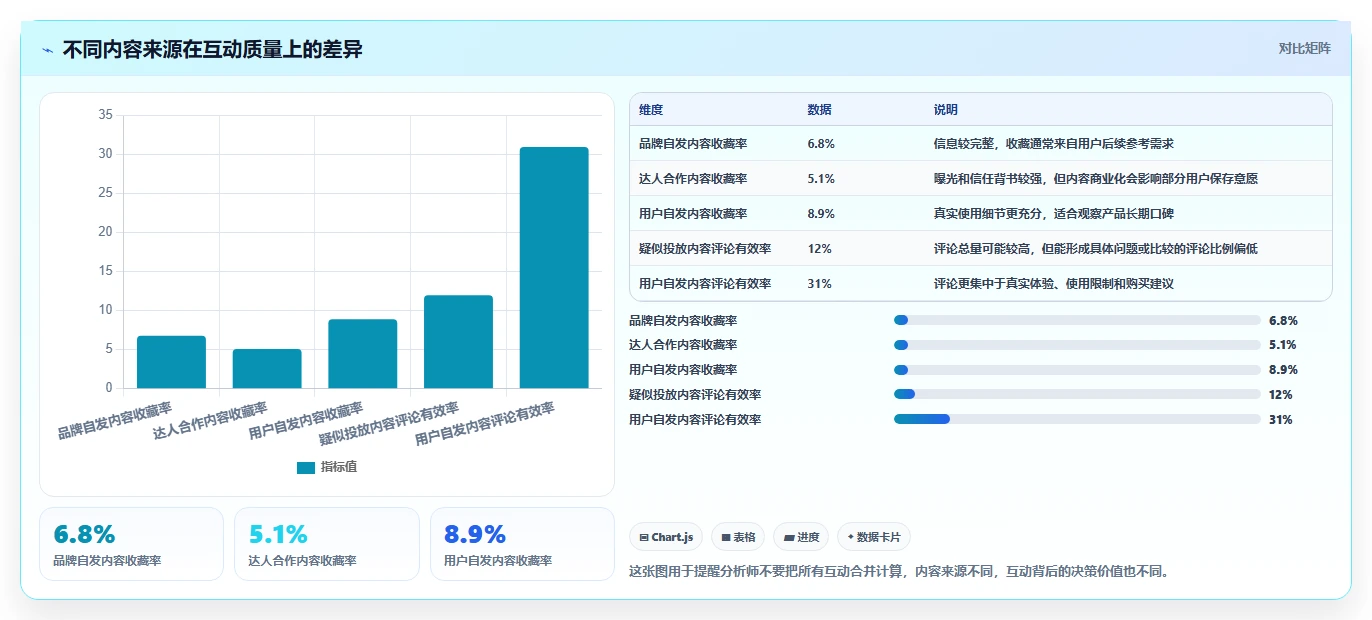
Task: Click the 维度 table column header
Action: [651, 110]
